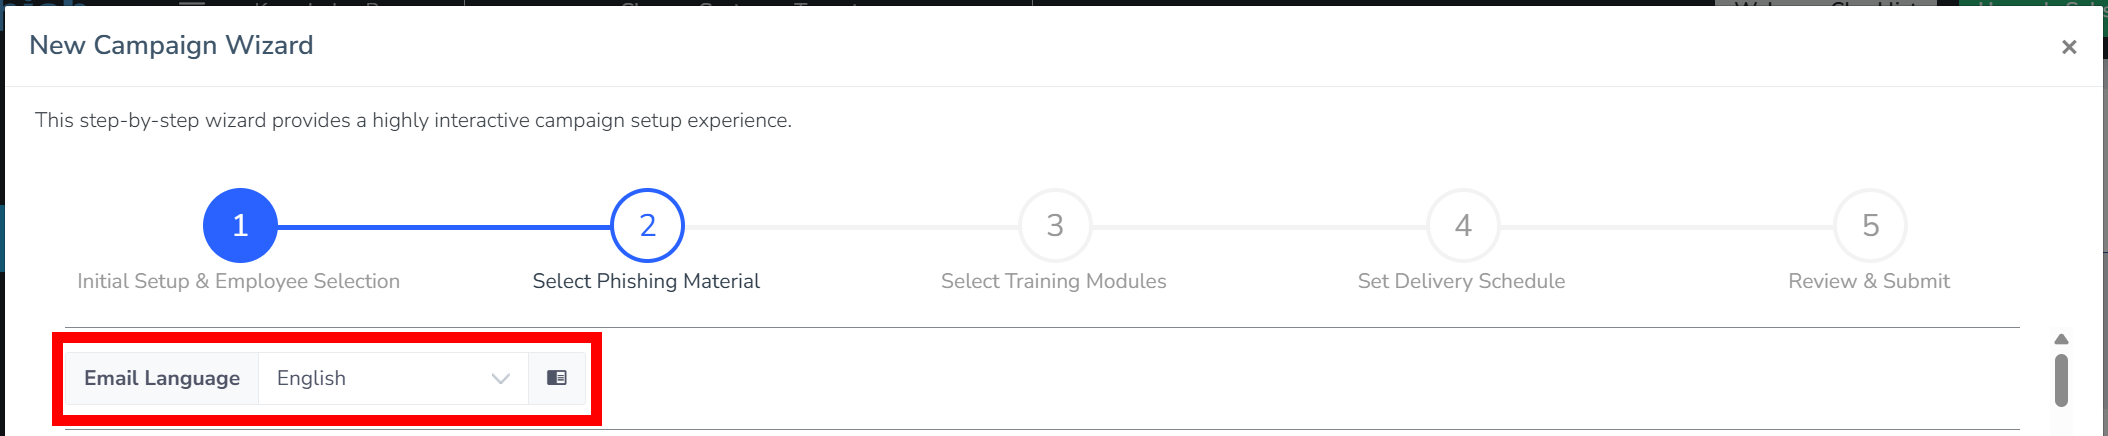Close the New Campaign Wizard dialog

pos(2069,47)
